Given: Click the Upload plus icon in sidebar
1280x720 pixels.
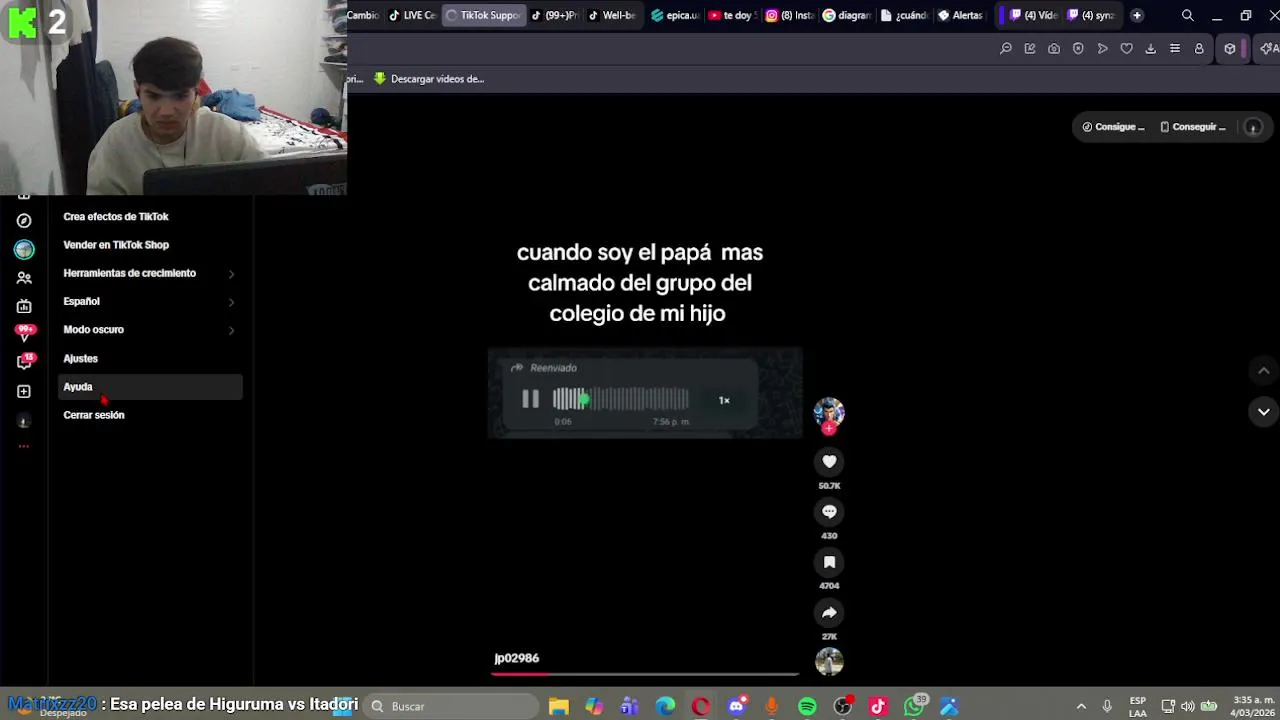Looking at the screenshot, I should [x=24, y=392].
